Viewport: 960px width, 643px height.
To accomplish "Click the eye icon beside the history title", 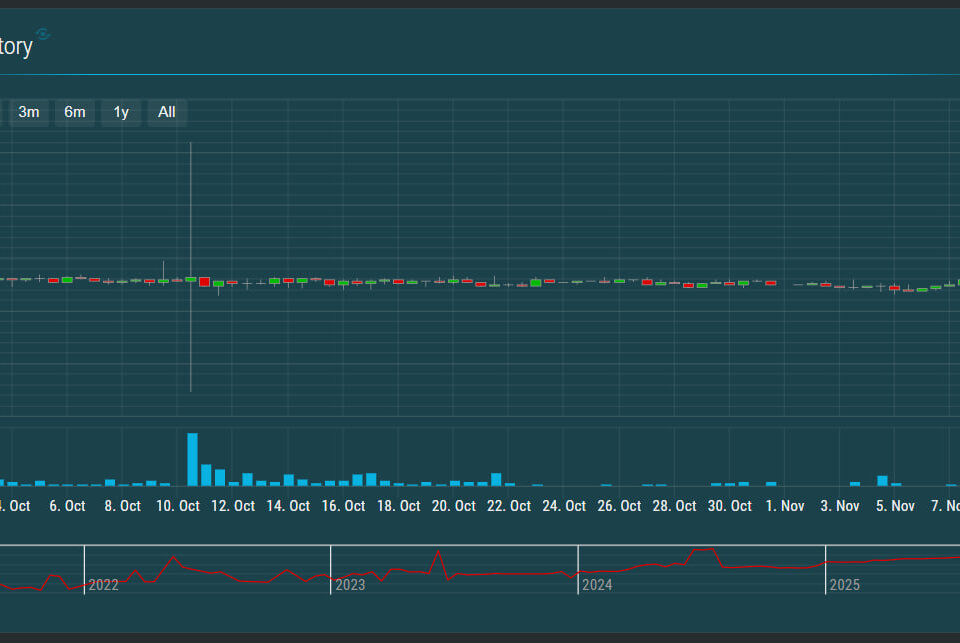I will tap(43, 35).
